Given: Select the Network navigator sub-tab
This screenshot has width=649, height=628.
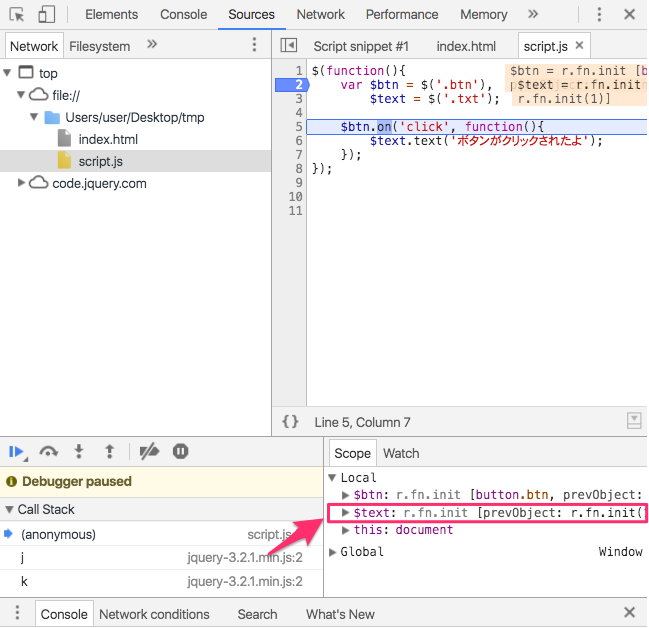Looking at the screenshot, I should click(x=34, y=46).
